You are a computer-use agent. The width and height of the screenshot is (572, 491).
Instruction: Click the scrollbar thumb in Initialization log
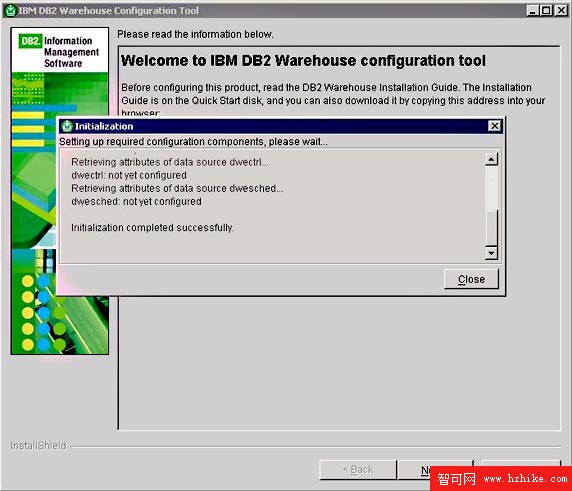(491, 228)
